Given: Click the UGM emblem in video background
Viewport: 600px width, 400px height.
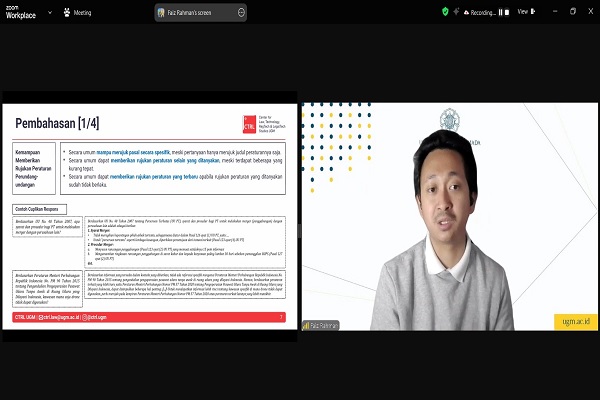Looking at the screenshot, I should 450,119.
